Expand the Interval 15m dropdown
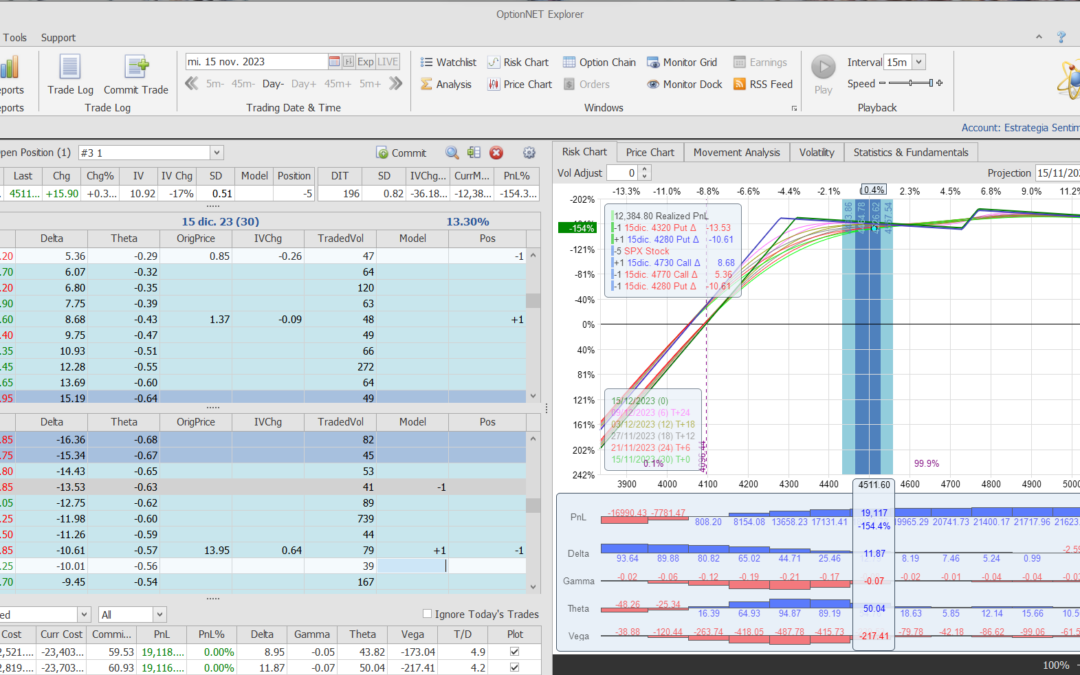 [x=918, y=62]
